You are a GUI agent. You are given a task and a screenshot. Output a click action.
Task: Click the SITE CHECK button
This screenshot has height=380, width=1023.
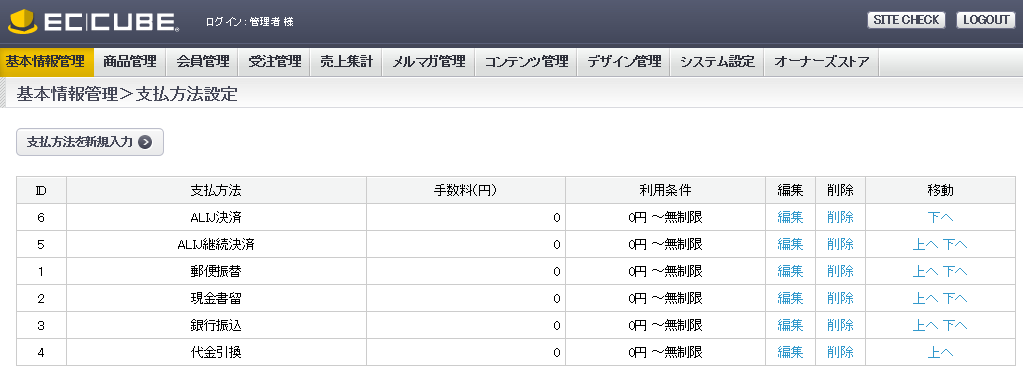[x=906, y=20]
